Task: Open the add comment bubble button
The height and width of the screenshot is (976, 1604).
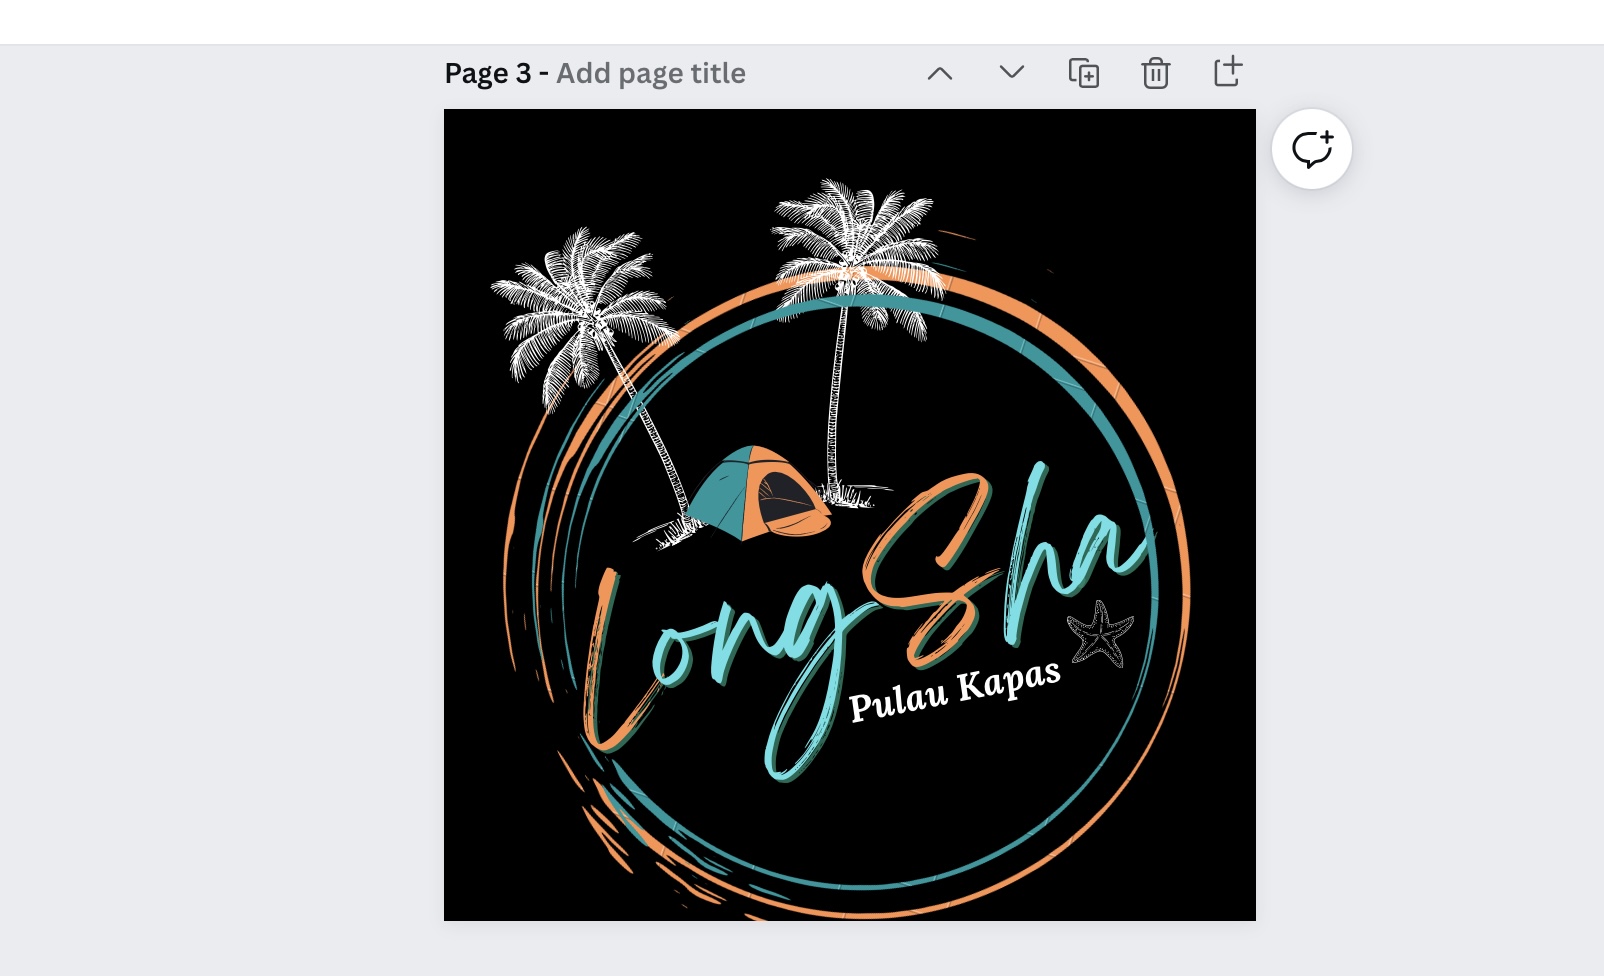Action: 1311,149
